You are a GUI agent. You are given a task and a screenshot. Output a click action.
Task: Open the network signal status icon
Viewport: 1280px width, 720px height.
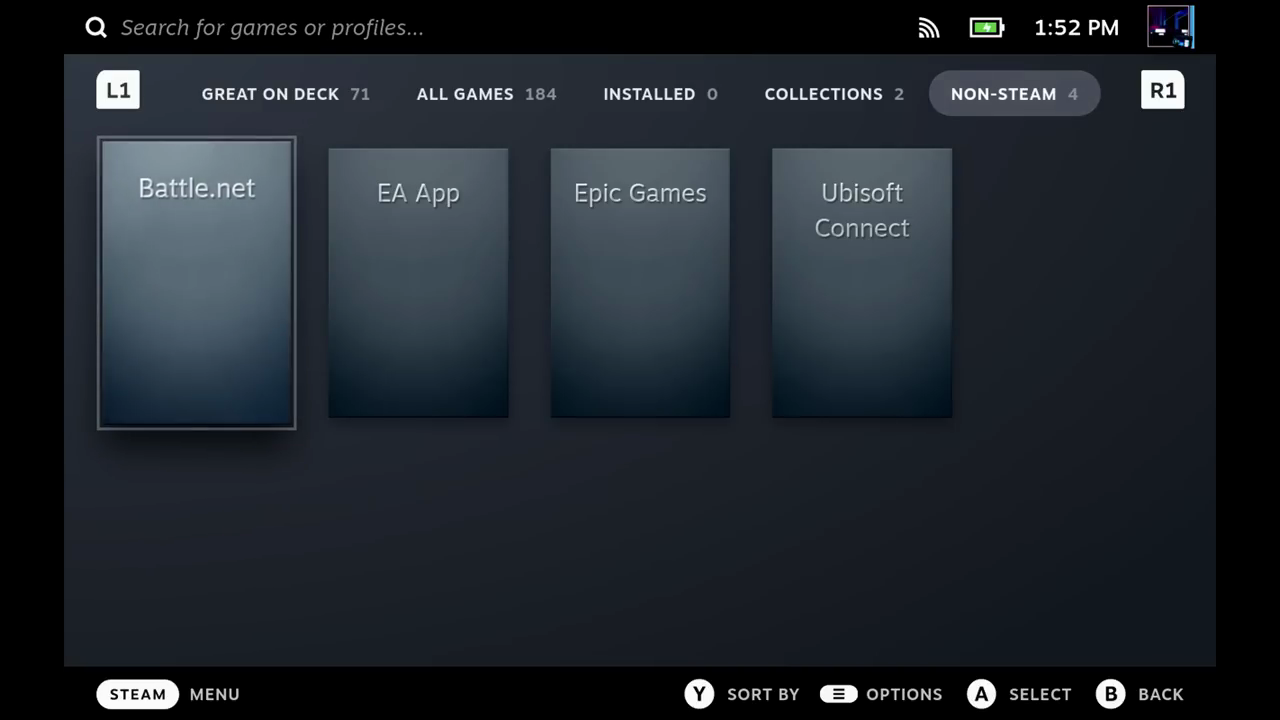929,28
